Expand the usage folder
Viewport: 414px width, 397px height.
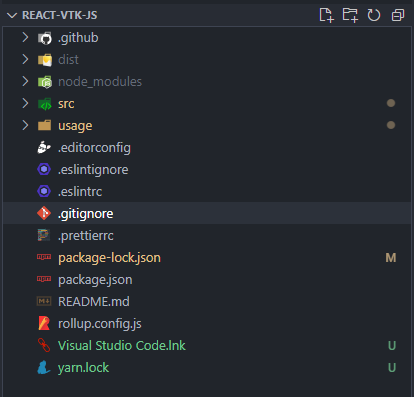207,125
